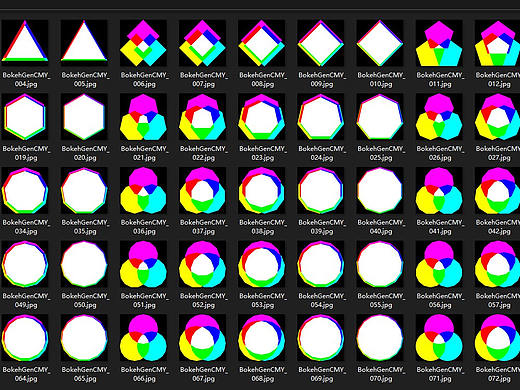The height and width of the screenshot is (390, 520).
Task: Select BokehGenCMY_038.jpg thumbnail image
Action: 262,190
